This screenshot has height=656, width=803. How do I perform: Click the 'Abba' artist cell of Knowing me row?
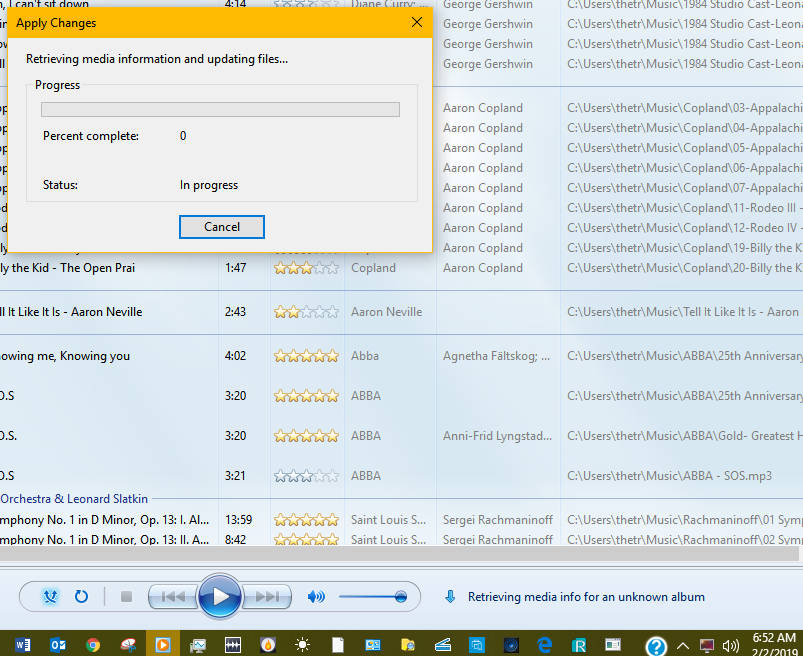coord(365,356)
